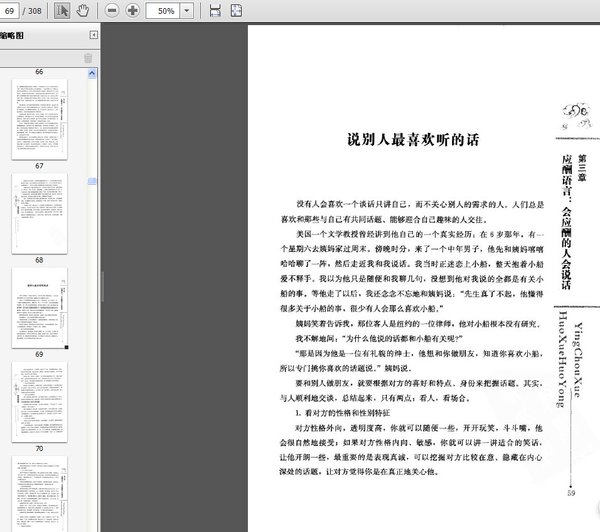600x532 pixels.
Task: Click the trash icon in thumbnails panel
Action: coord(88,58)
